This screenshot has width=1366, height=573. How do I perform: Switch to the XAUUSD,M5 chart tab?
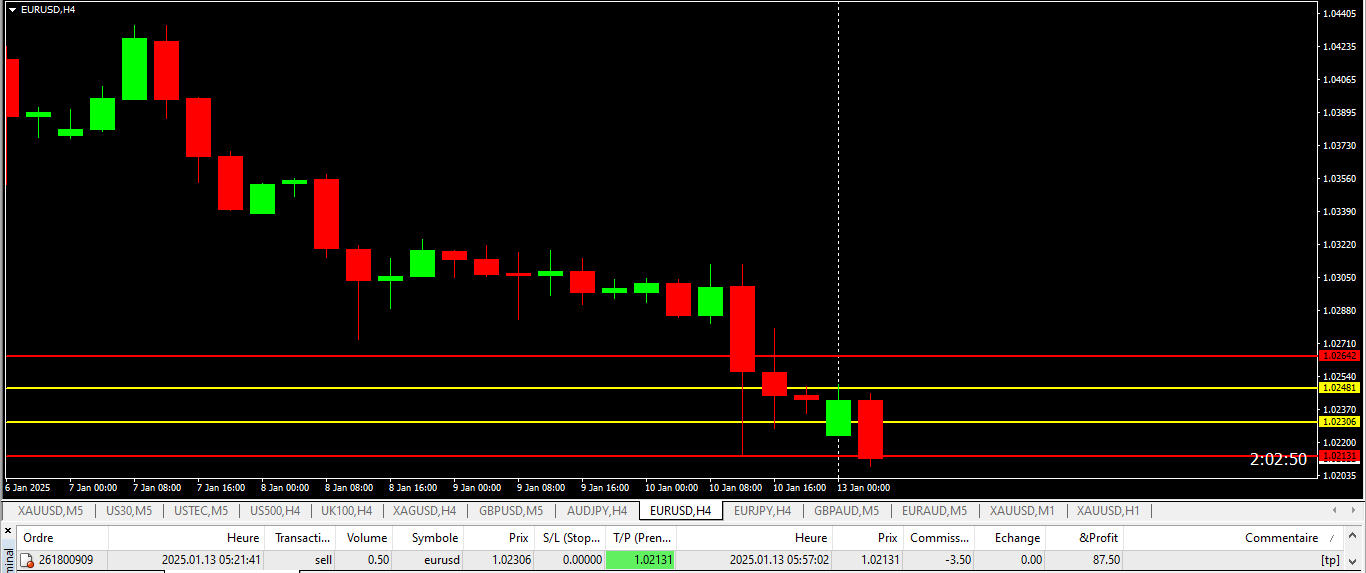[x=50, y=511]
